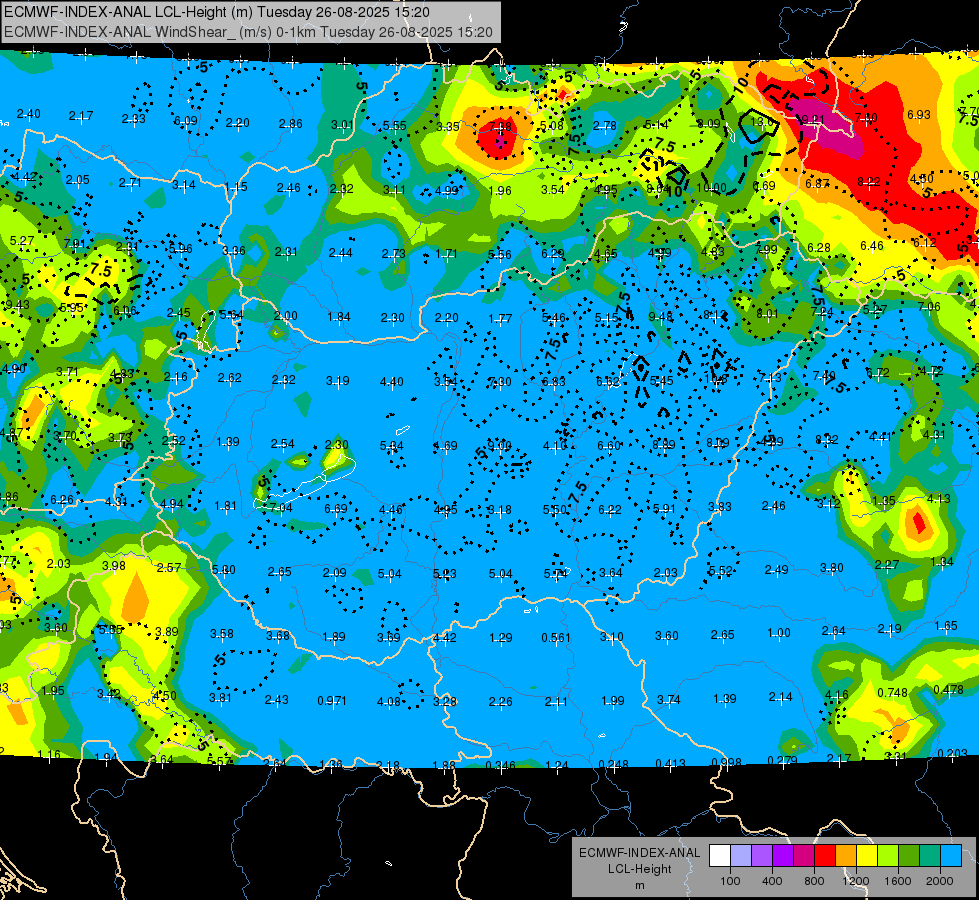The image size is (979, 900).
Task: Click the ECMWF-INDEX-ANAL legend heading
Action: point(639,853)
